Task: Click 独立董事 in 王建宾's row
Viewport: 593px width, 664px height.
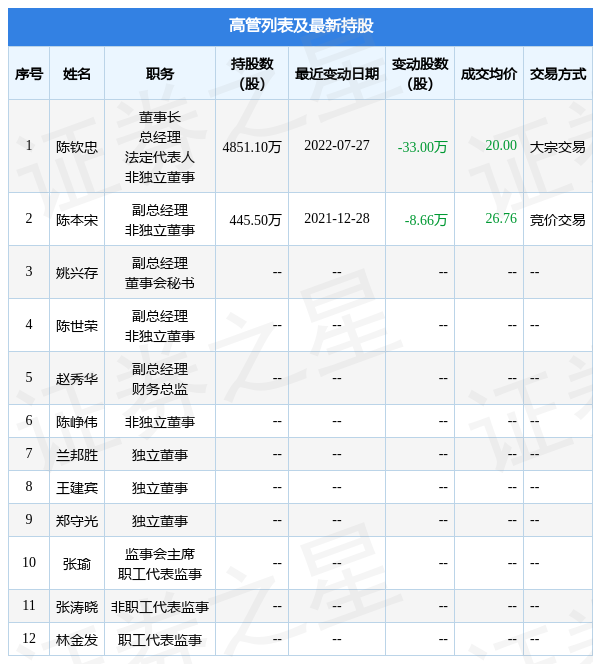Action: click(x=160, y=488)
